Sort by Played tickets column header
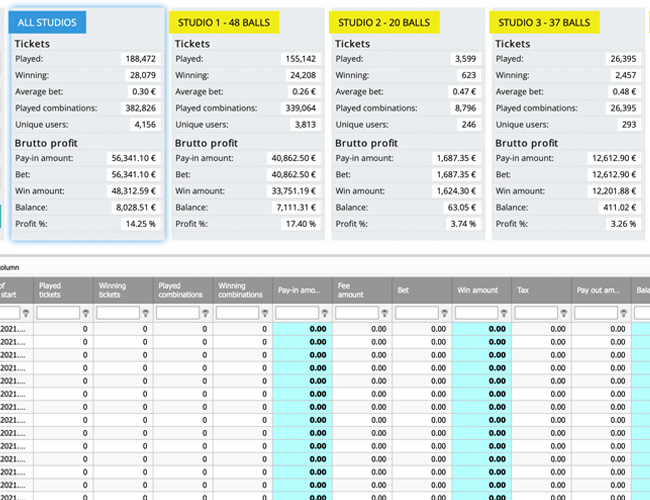The image size is (650, 500). coord(63,290)
